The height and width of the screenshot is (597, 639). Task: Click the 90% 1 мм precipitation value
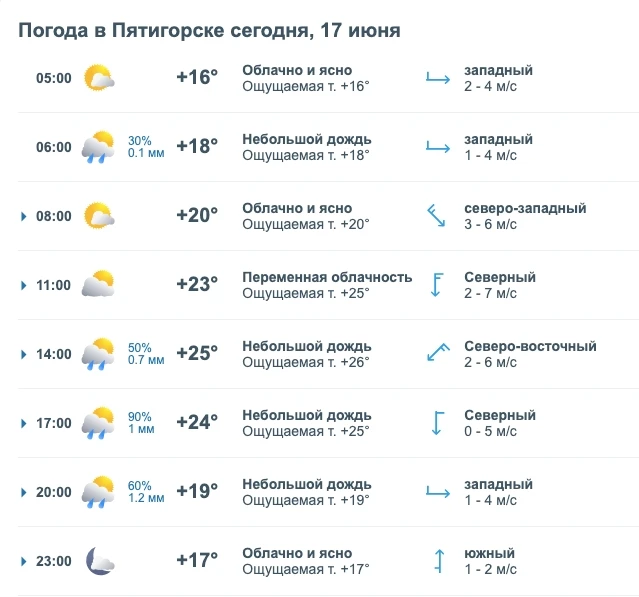point(141,423)
